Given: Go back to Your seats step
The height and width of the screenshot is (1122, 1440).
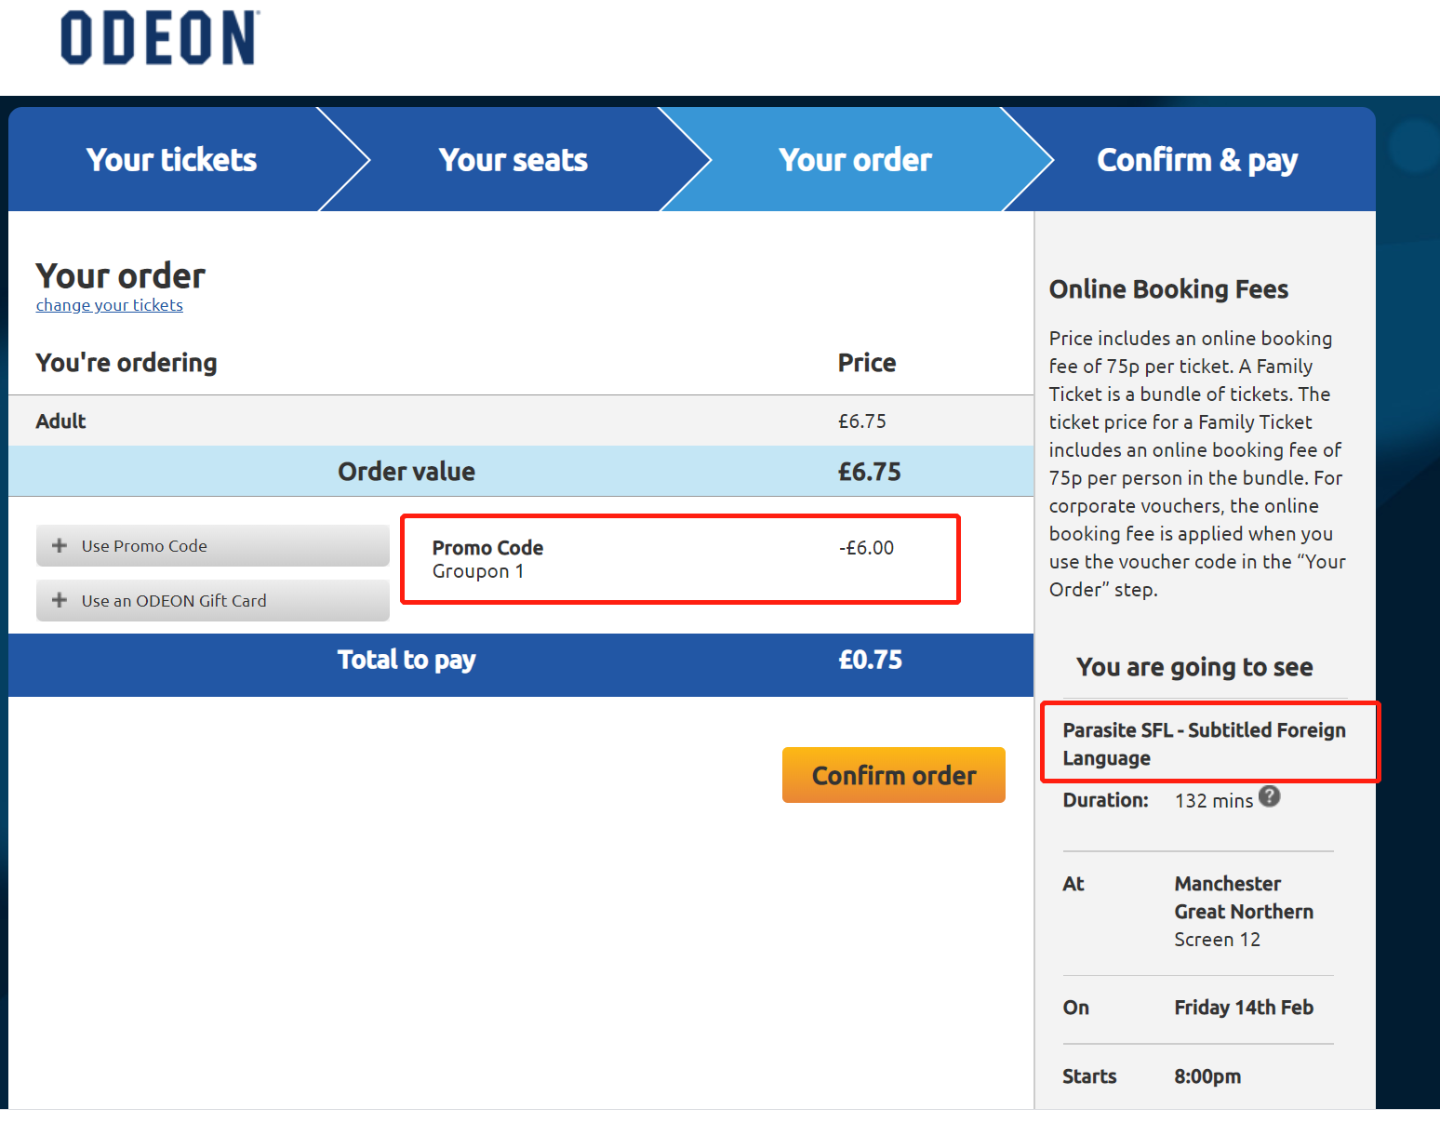Looking at the screenshot, I should click(x=513, y=160).
